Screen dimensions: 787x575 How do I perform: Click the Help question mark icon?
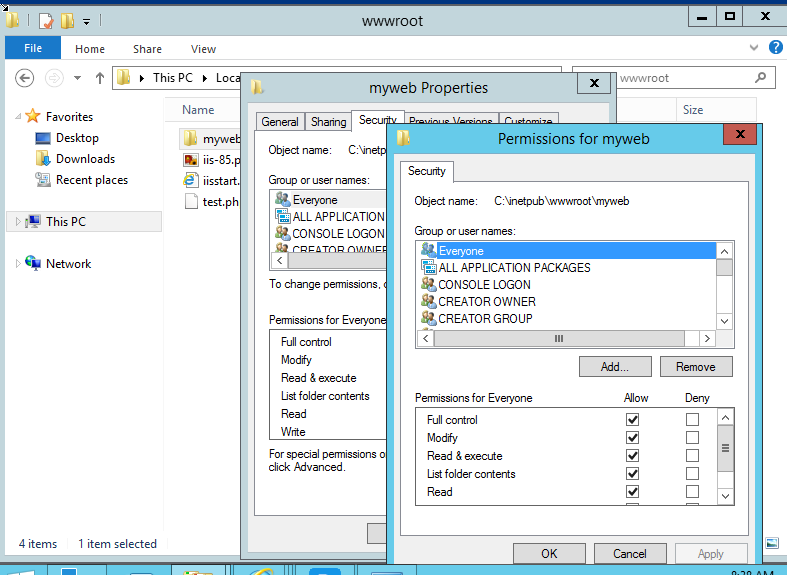(x=775, y=47)
